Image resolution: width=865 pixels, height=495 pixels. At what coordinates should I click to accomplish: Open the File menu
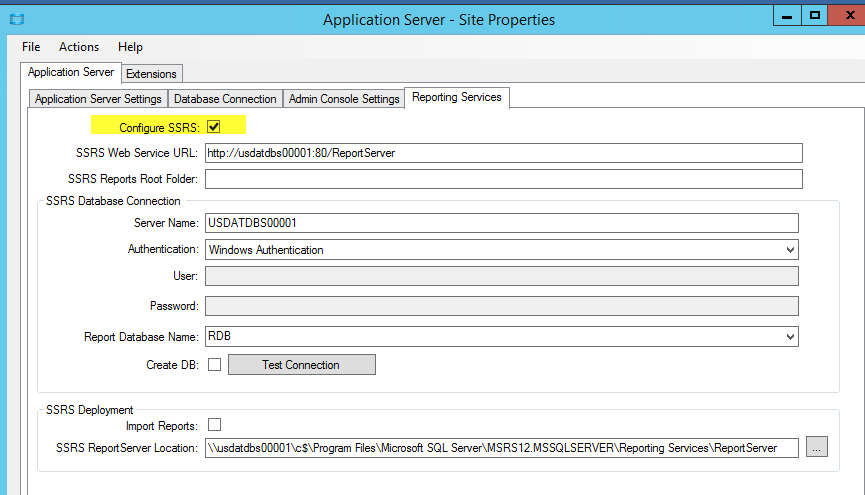(x=31, y=47)
